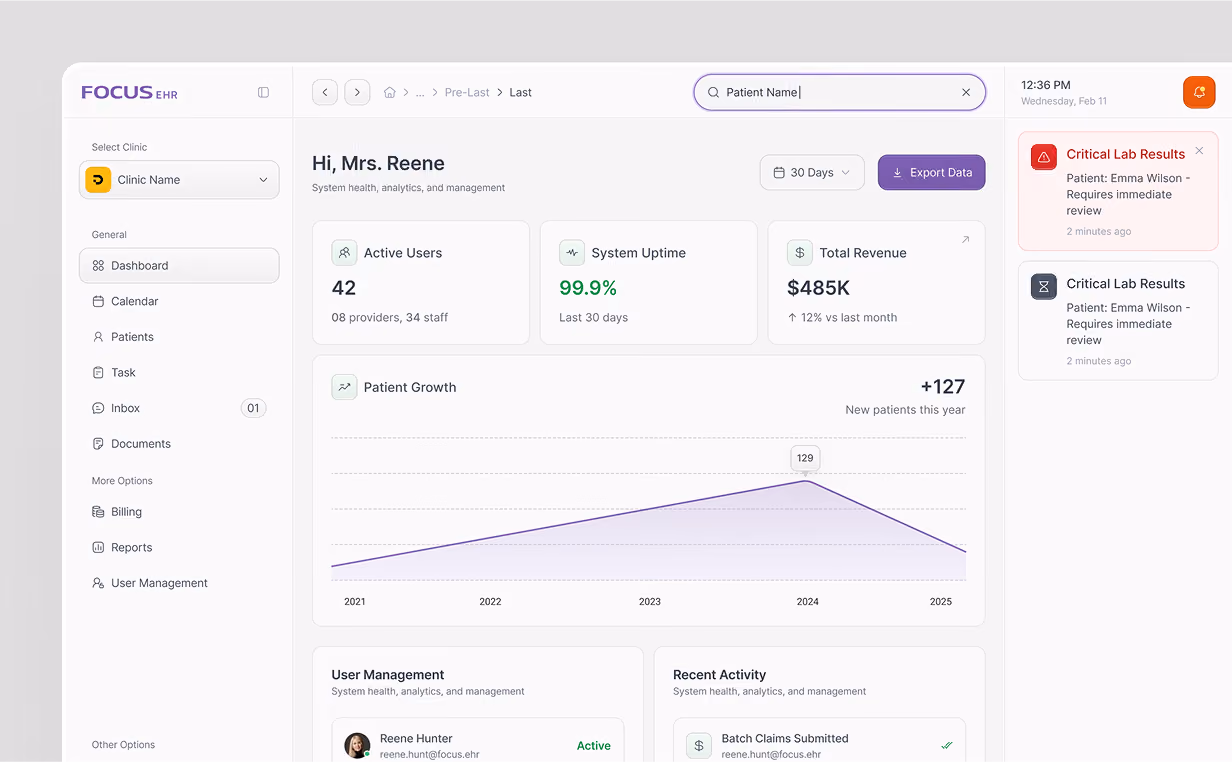
Task: Expand the collapsed breadcrumb ellipsis
Action: point(420,92)
